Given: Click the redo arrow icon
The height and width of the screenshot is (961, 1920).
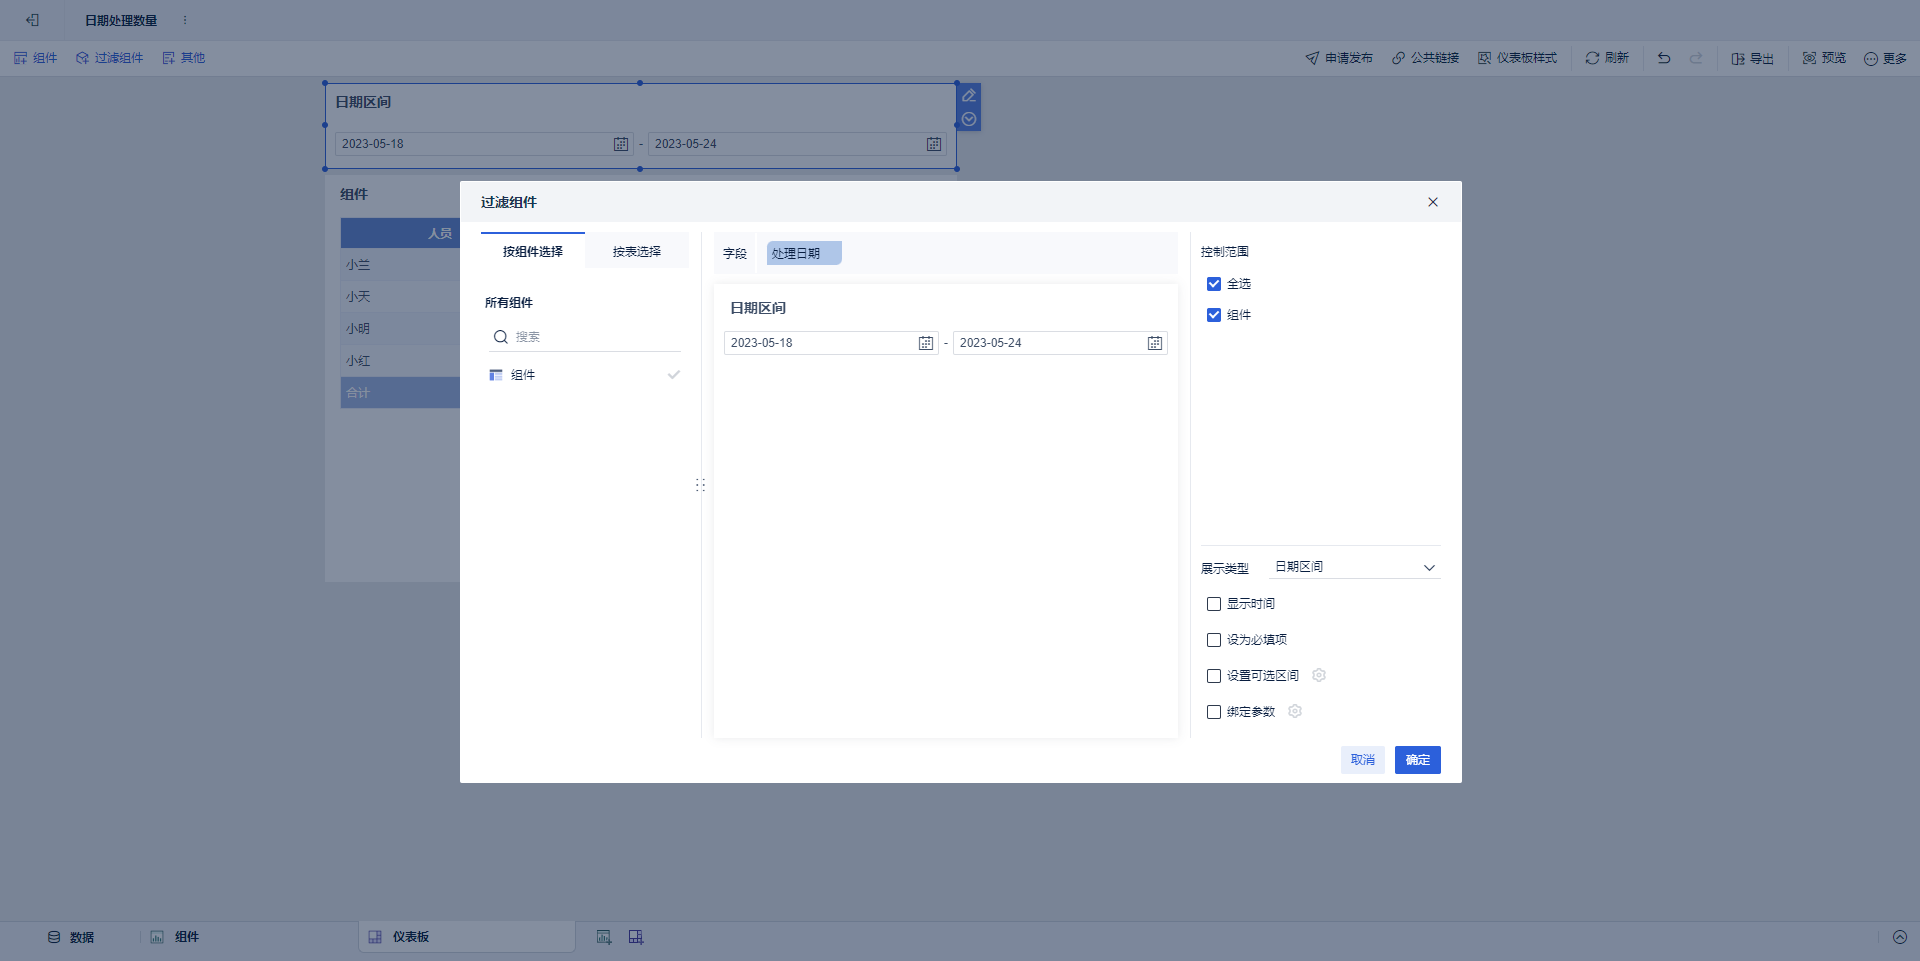Looking at the screenshot, I should tap(1696, 58).
